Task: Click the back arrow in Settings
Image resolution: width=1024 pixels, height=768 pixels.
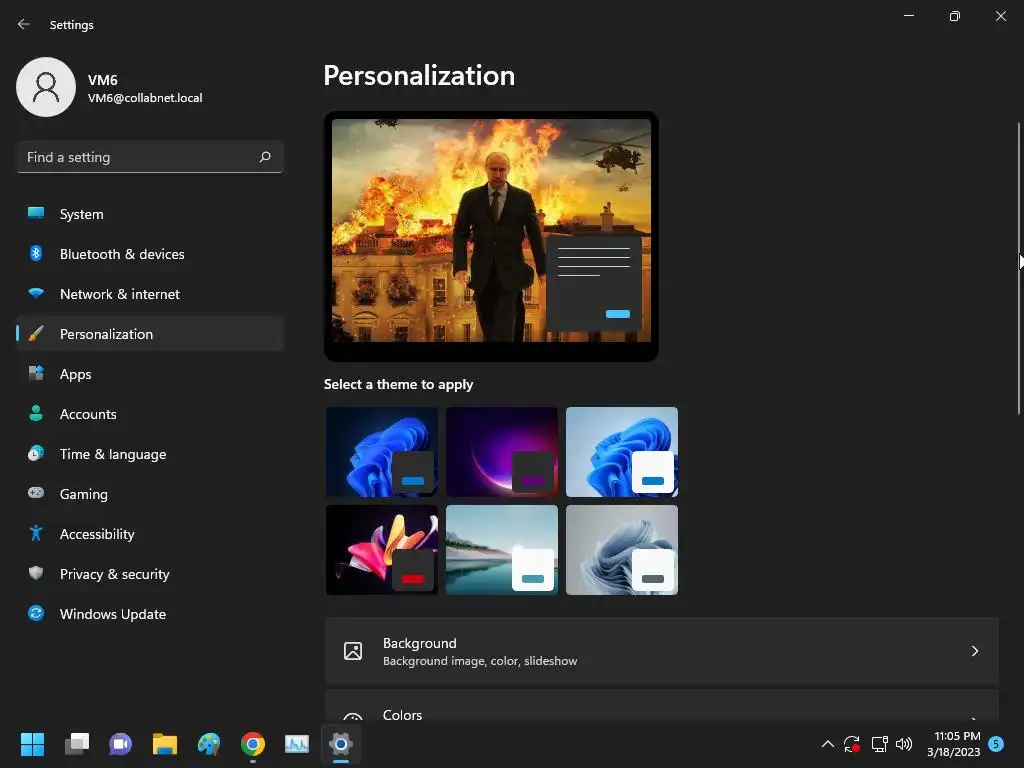Action: pyautogui.click(x=24, y=24)
